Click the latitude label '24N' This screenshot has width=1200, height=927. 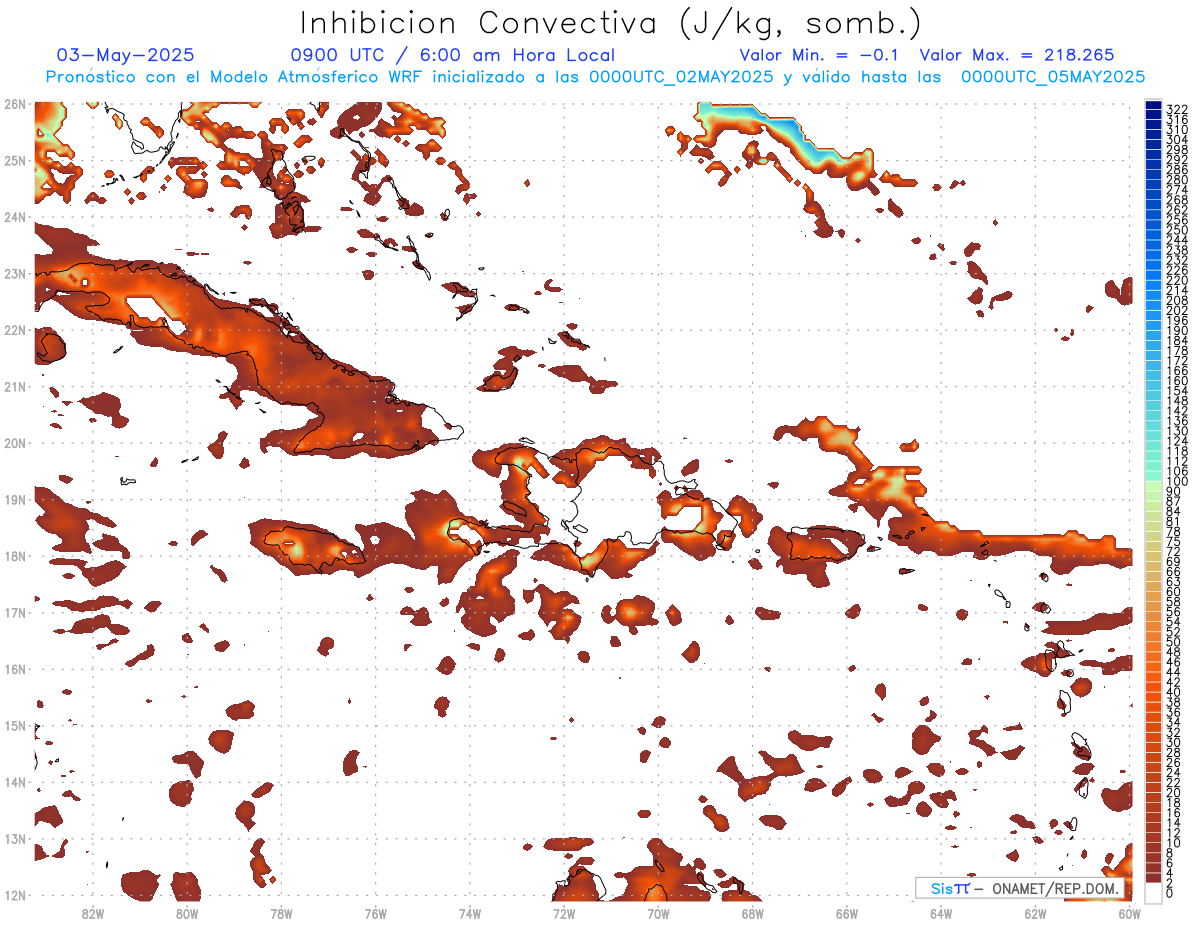pos(14,217)
